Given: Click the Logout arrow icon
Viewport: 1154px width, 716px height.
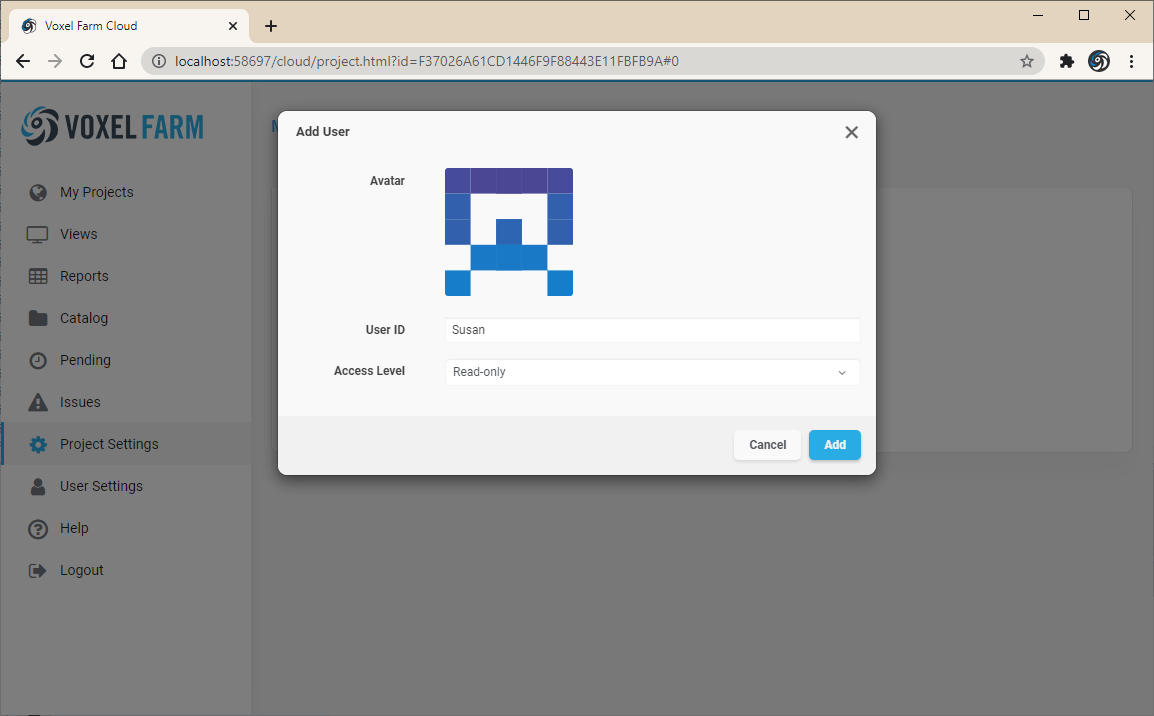Looking at the screenshot, I should coord(38,570).
